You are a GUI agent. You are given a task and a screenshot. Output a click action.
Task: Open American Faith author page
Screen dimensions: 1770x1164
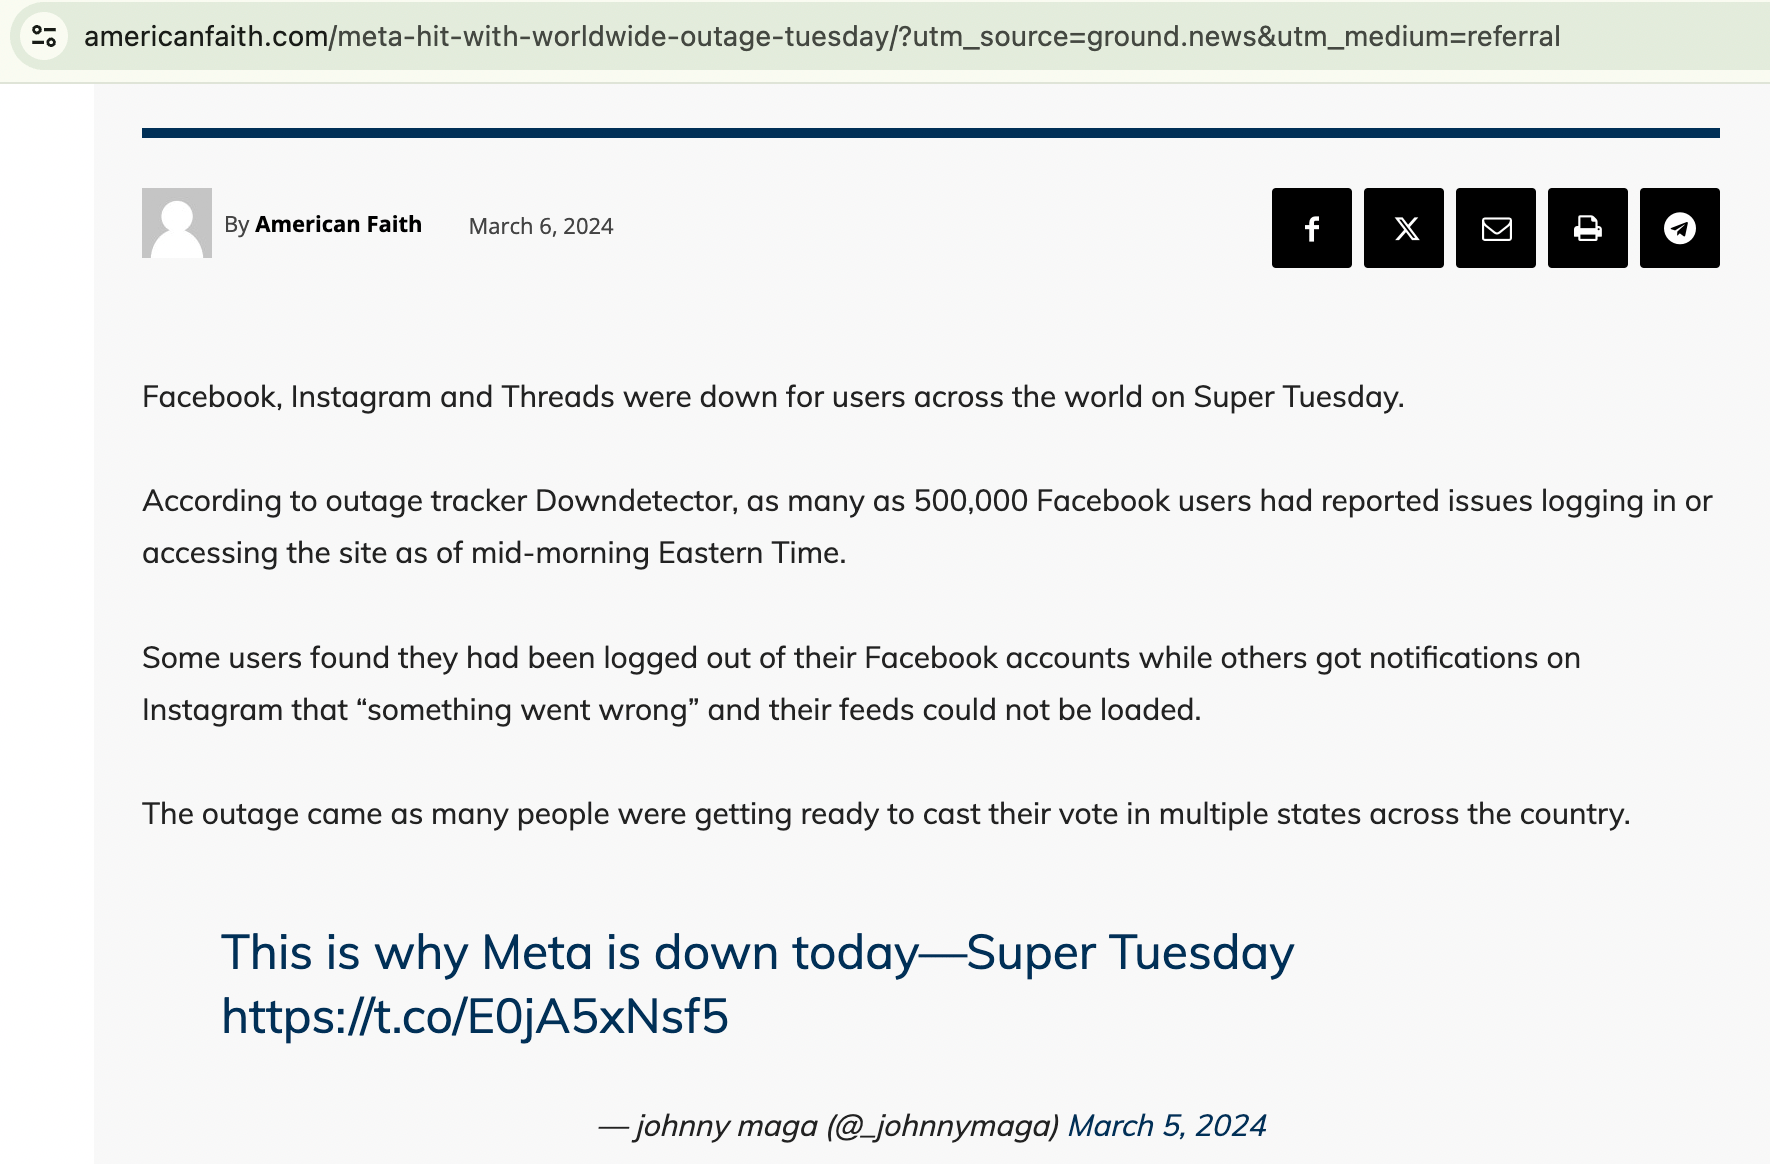click(x=338, y=224)
